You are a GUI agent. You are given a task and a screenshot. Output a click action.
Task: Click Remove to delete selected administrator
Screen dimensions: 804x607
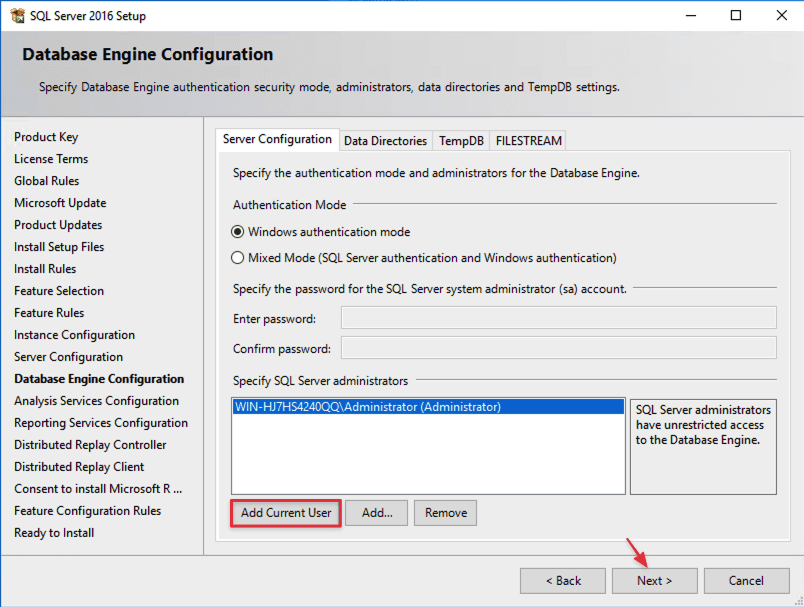click(x=445, y=512)
